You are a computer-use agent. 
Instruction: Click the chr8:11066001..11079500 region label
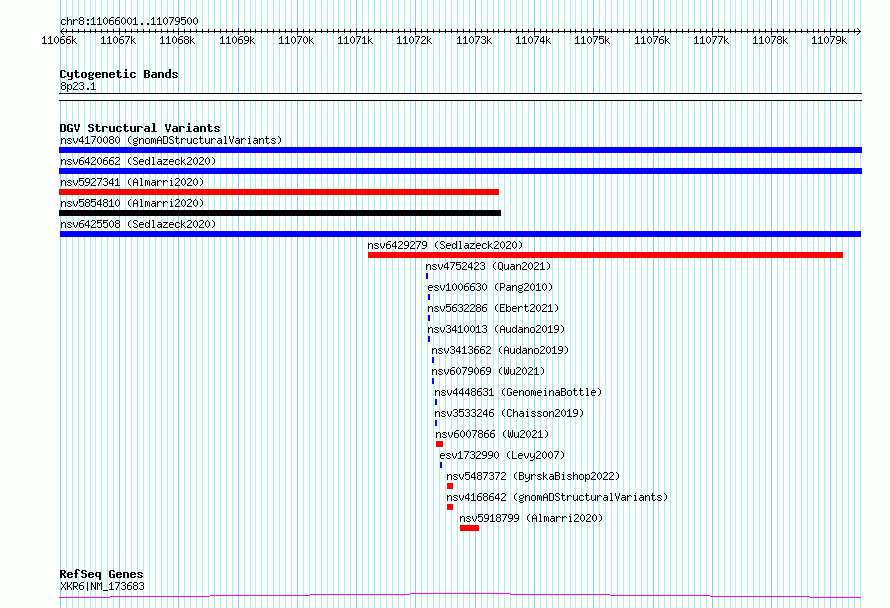coord(129,21)
